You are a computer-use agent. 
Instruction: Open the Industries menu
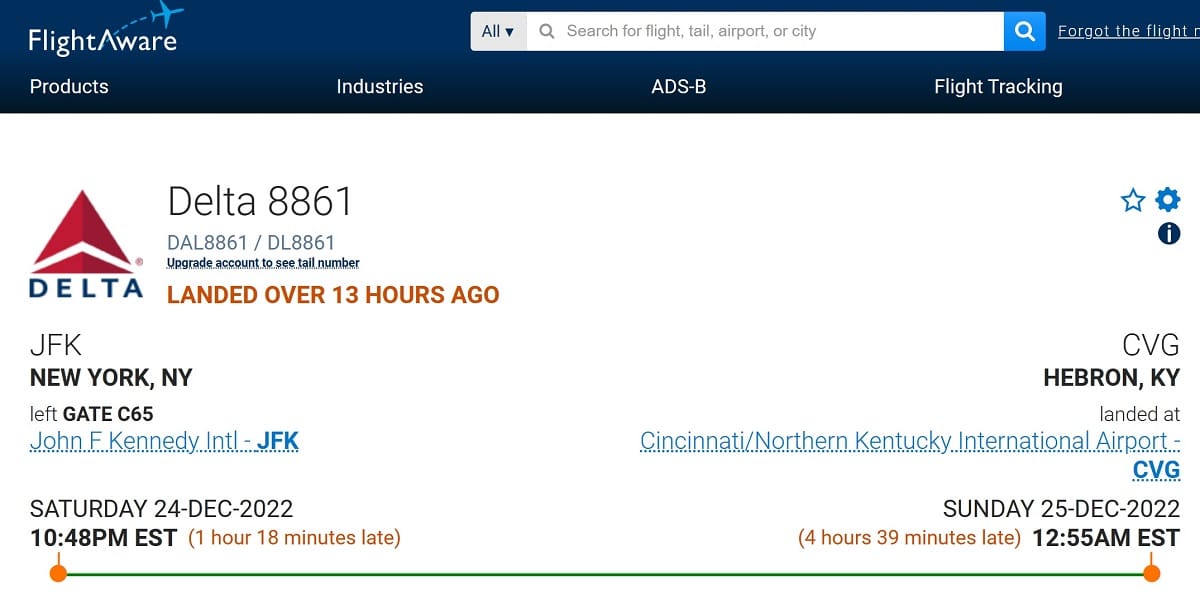380,87
